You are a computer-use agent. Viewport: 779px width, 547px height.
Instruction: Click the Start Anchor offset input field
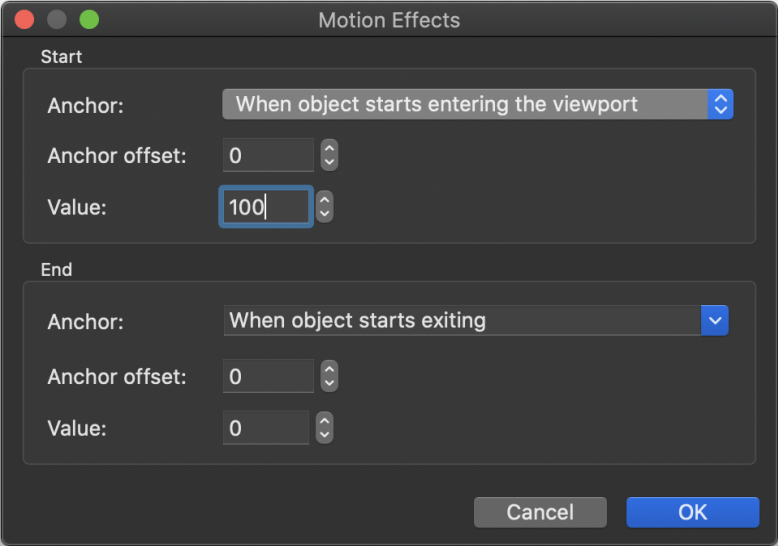(x=268, y=156)
